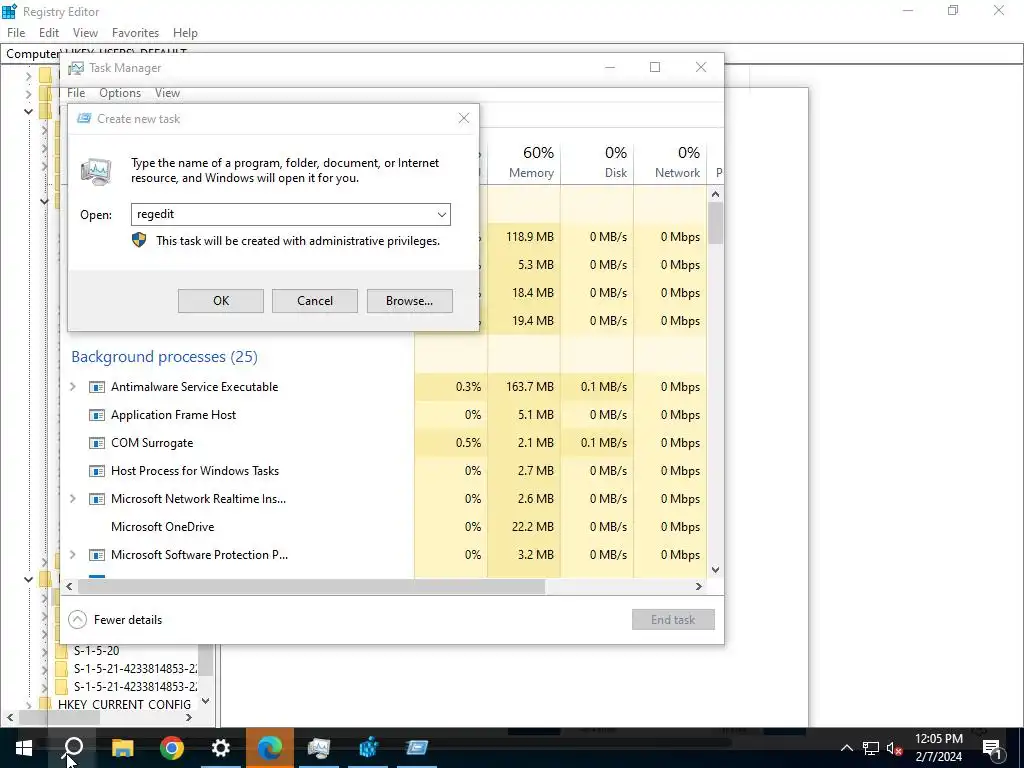
Task: Open Task Manager View menu
Action: [x=167, y=93]
